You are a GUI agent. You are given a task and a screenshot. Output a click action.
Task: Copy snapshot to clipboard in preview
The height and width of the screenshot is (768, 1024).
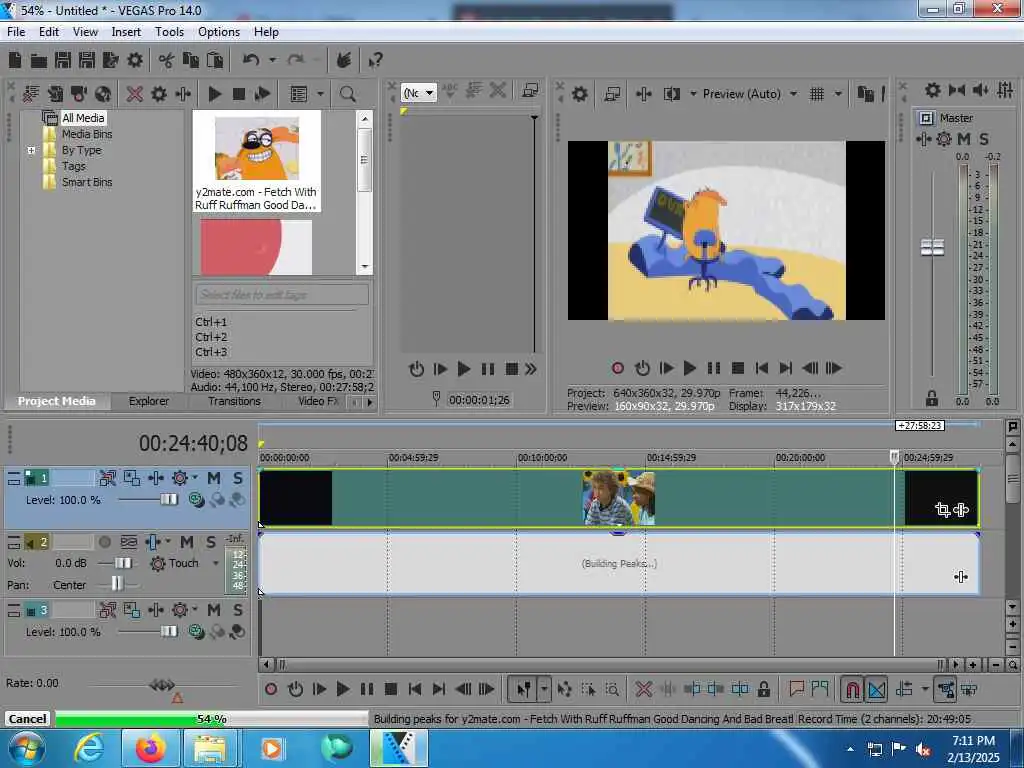[865, 94]
